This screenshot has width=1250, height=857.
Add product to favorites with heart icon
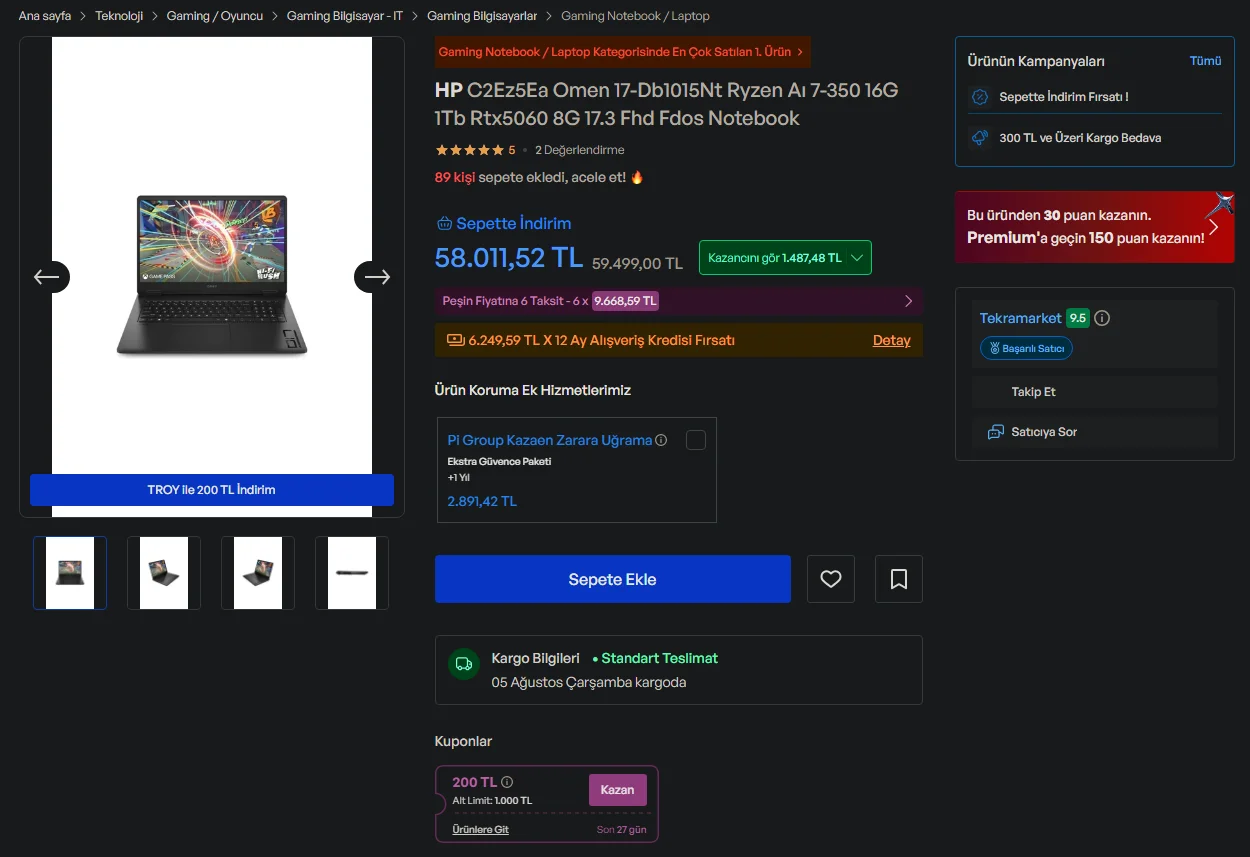(831, 579)
